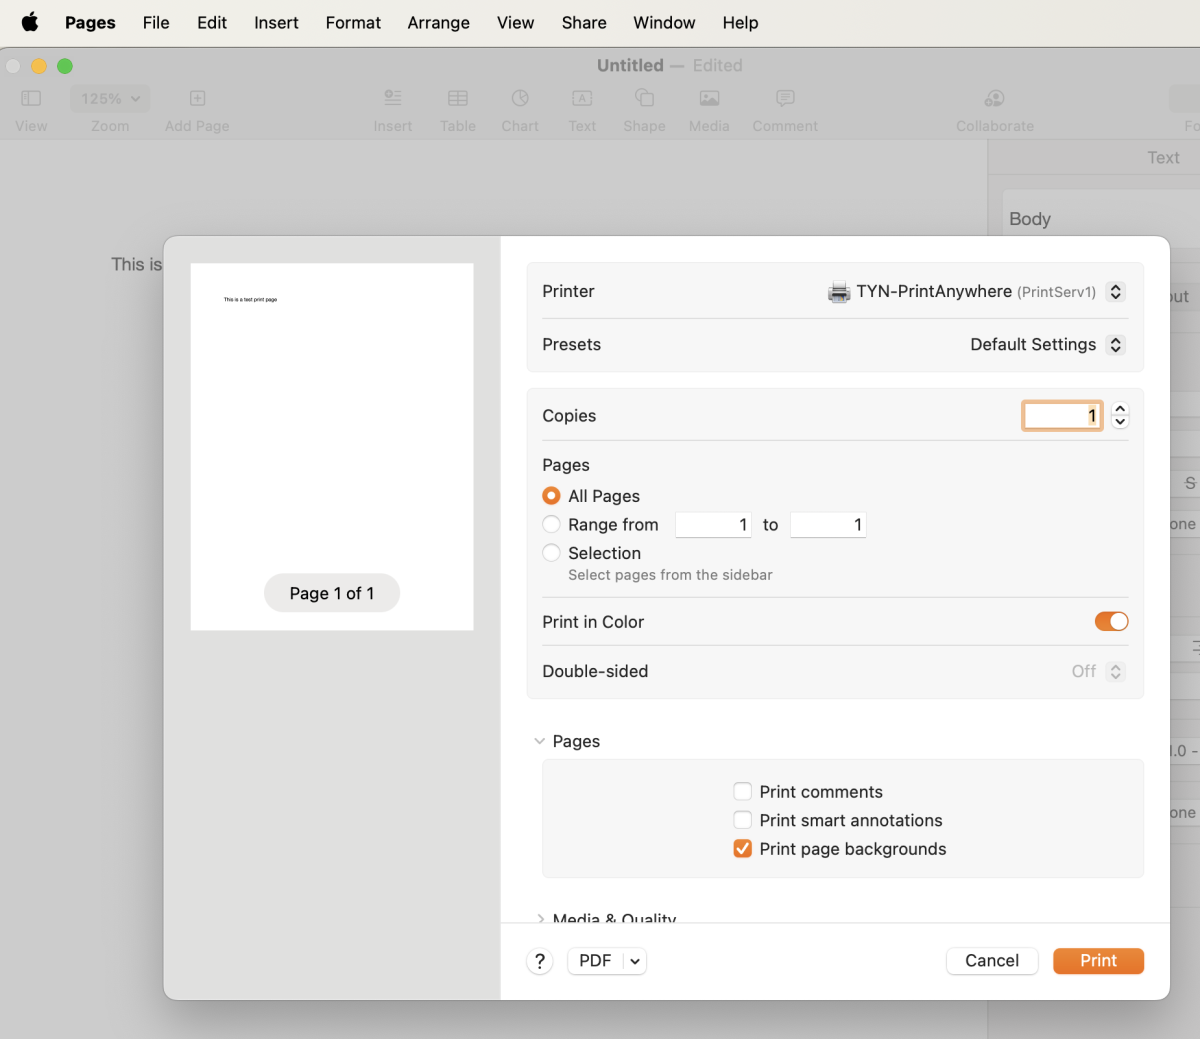Uncheck Print page backgrounds
This screenshot has height=1039, width=1200.
[743, 849]
